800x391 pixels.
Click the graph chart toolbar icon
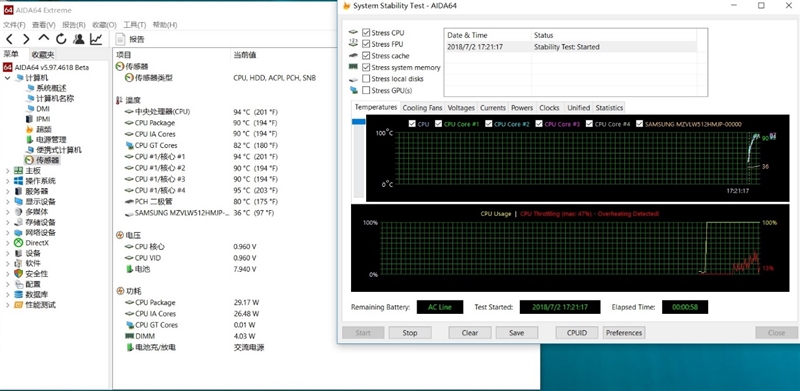point(96,39)
